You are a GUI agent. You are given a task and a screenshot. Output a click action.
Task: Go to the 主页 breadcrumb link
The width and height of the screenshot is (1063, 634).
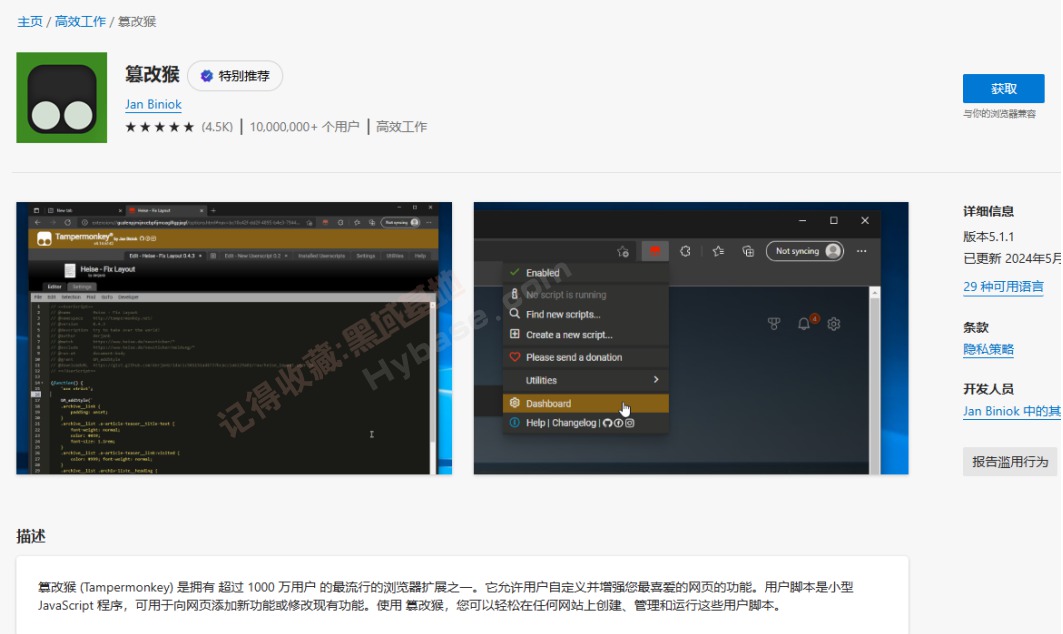[30, 22]
